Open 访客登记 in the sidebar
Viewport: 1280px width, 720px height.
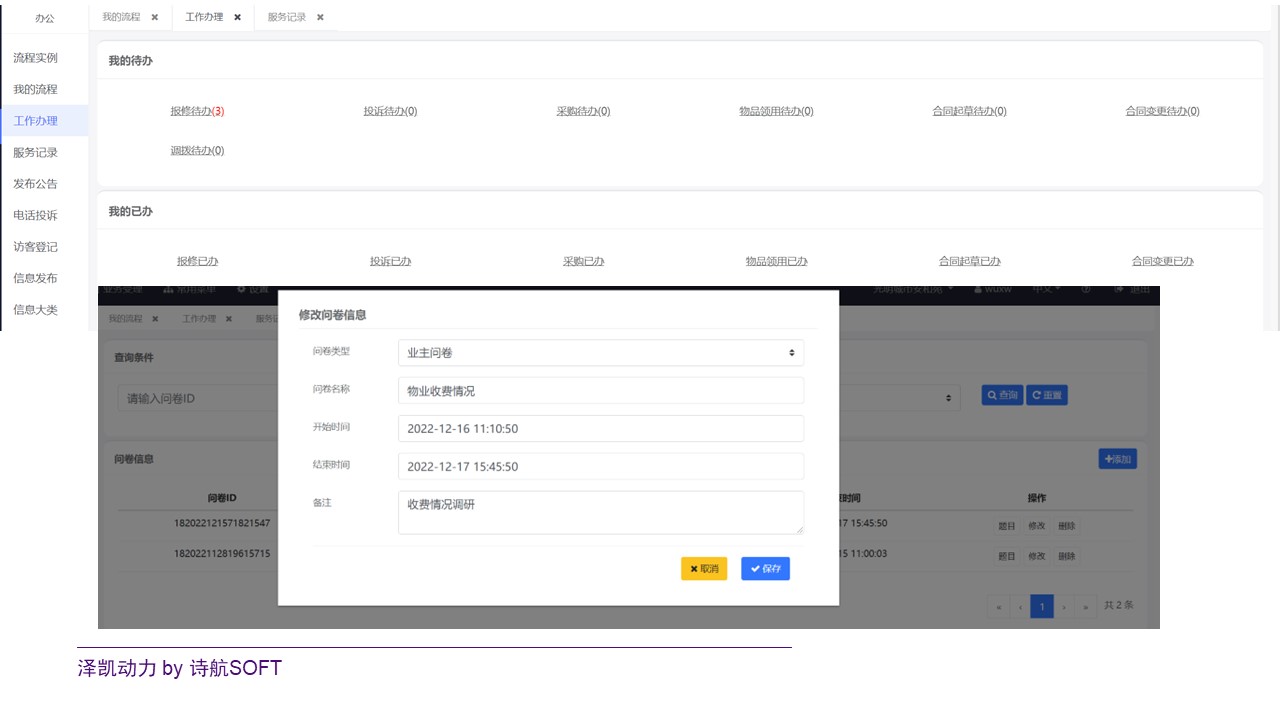point(36,247)
